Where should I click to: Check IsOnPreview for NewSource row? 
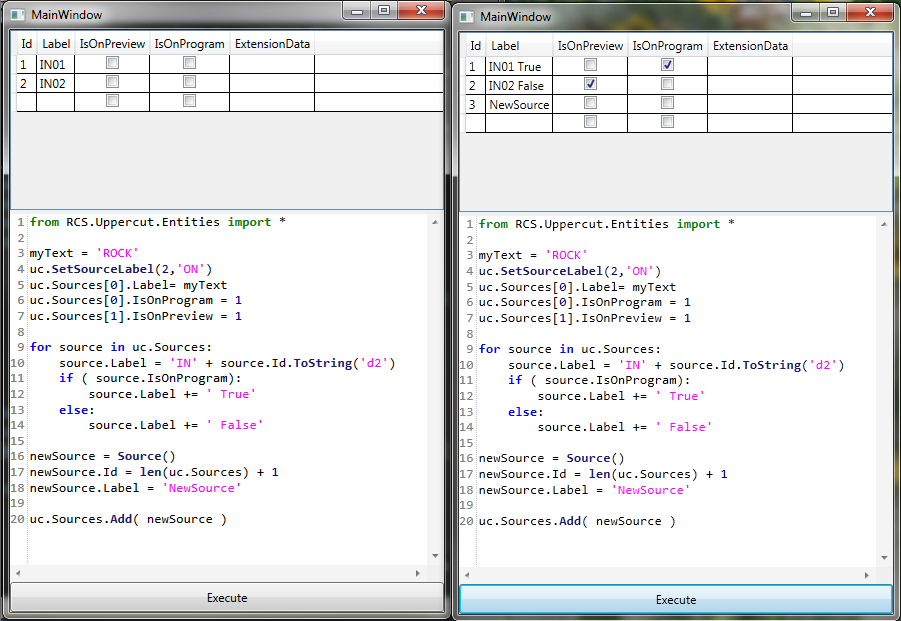pos(590,103)
